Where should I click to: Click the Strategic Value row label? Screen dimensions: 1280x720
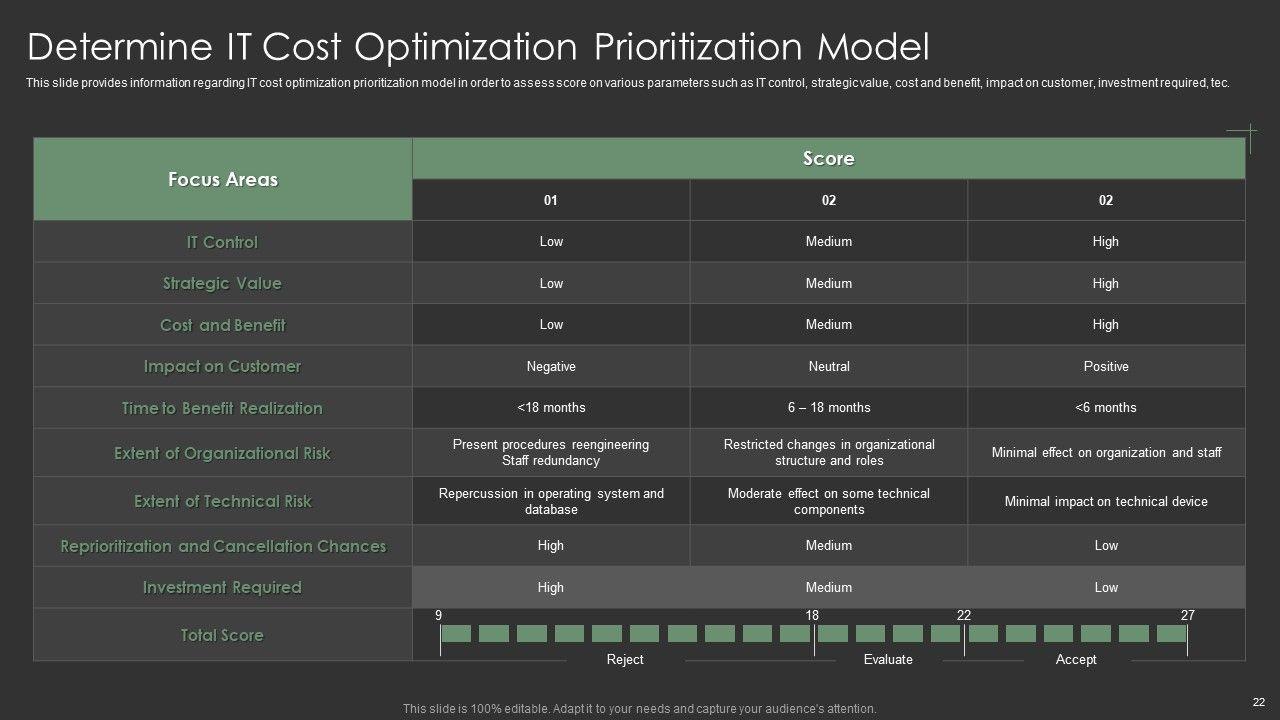222,284
